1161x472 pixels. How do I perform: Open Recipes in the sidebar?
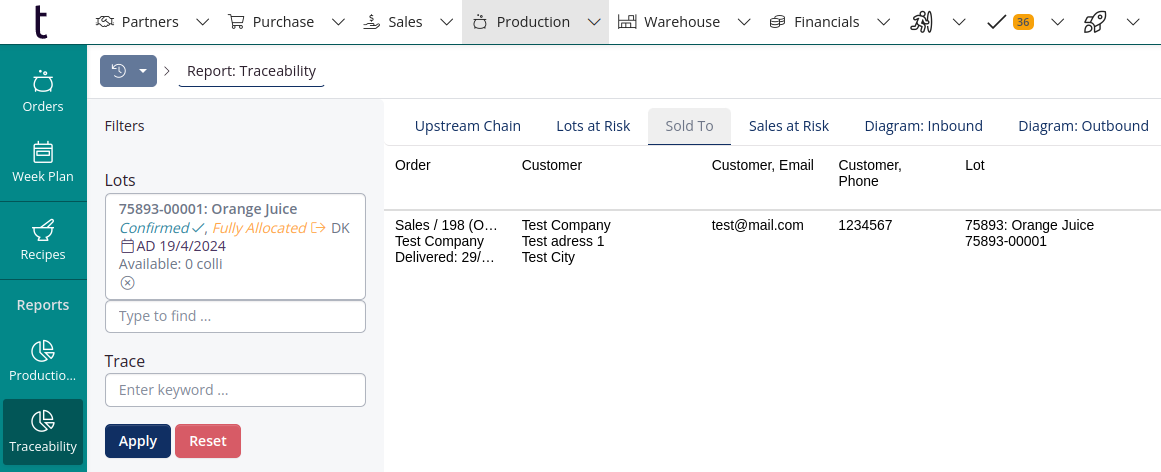pyautogui.click(x=43, y=239)
